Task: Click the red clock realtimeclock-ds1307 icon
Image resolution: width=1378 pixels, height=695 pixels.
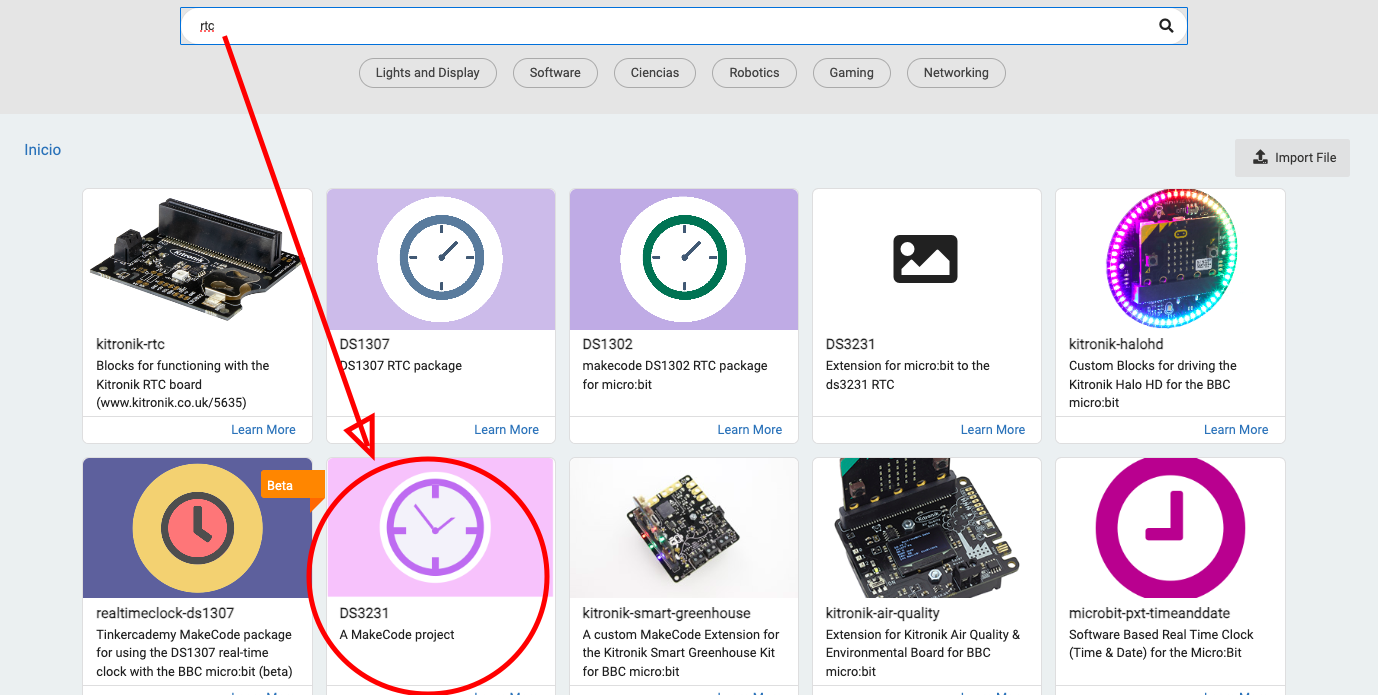Action: (197, 526)
